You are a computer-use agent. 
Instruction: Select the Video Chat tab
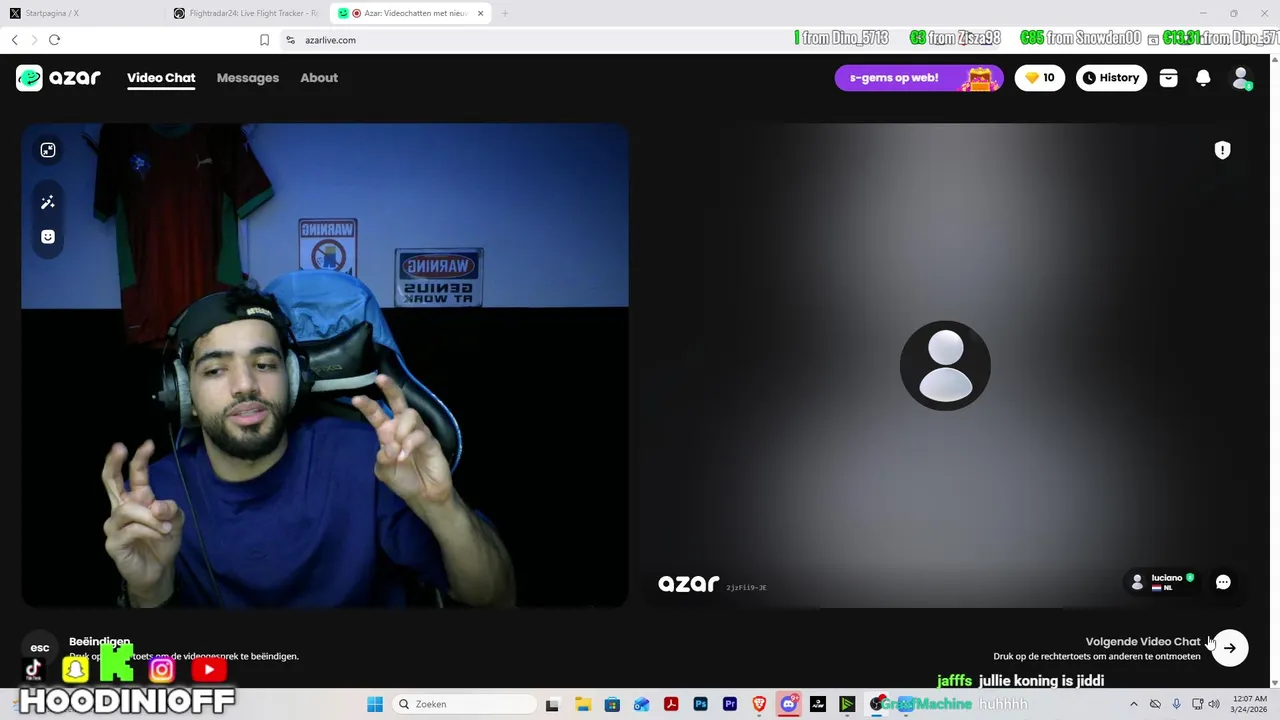coord(161,78)
